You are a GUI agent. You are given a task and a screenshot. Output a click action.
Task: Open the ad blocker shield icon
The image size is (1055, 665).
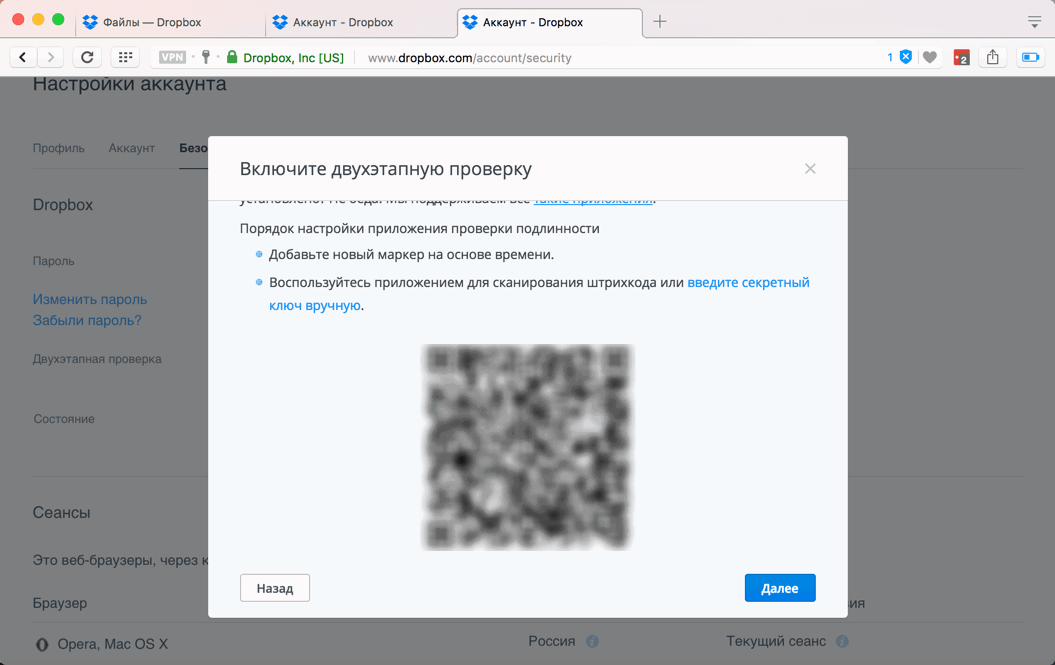click(906, 57)
